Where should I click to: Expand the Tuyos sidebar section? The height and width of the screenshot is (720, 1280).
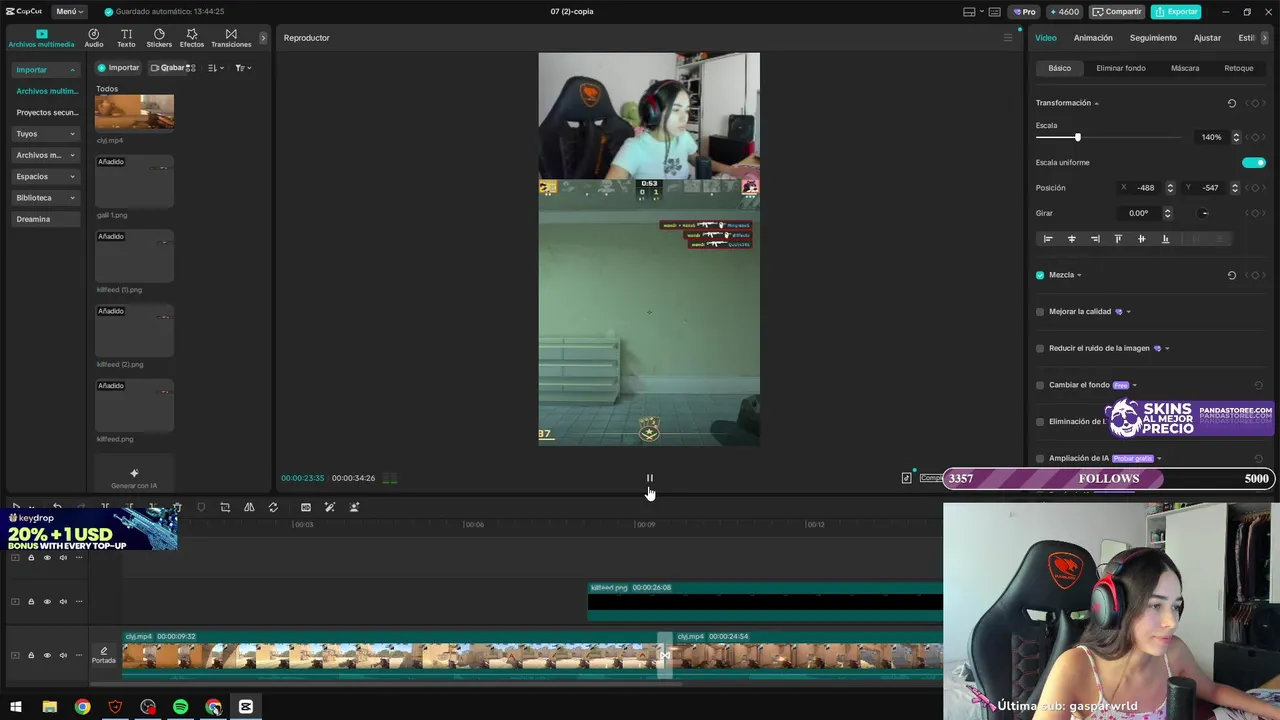(x=72, y=134)
